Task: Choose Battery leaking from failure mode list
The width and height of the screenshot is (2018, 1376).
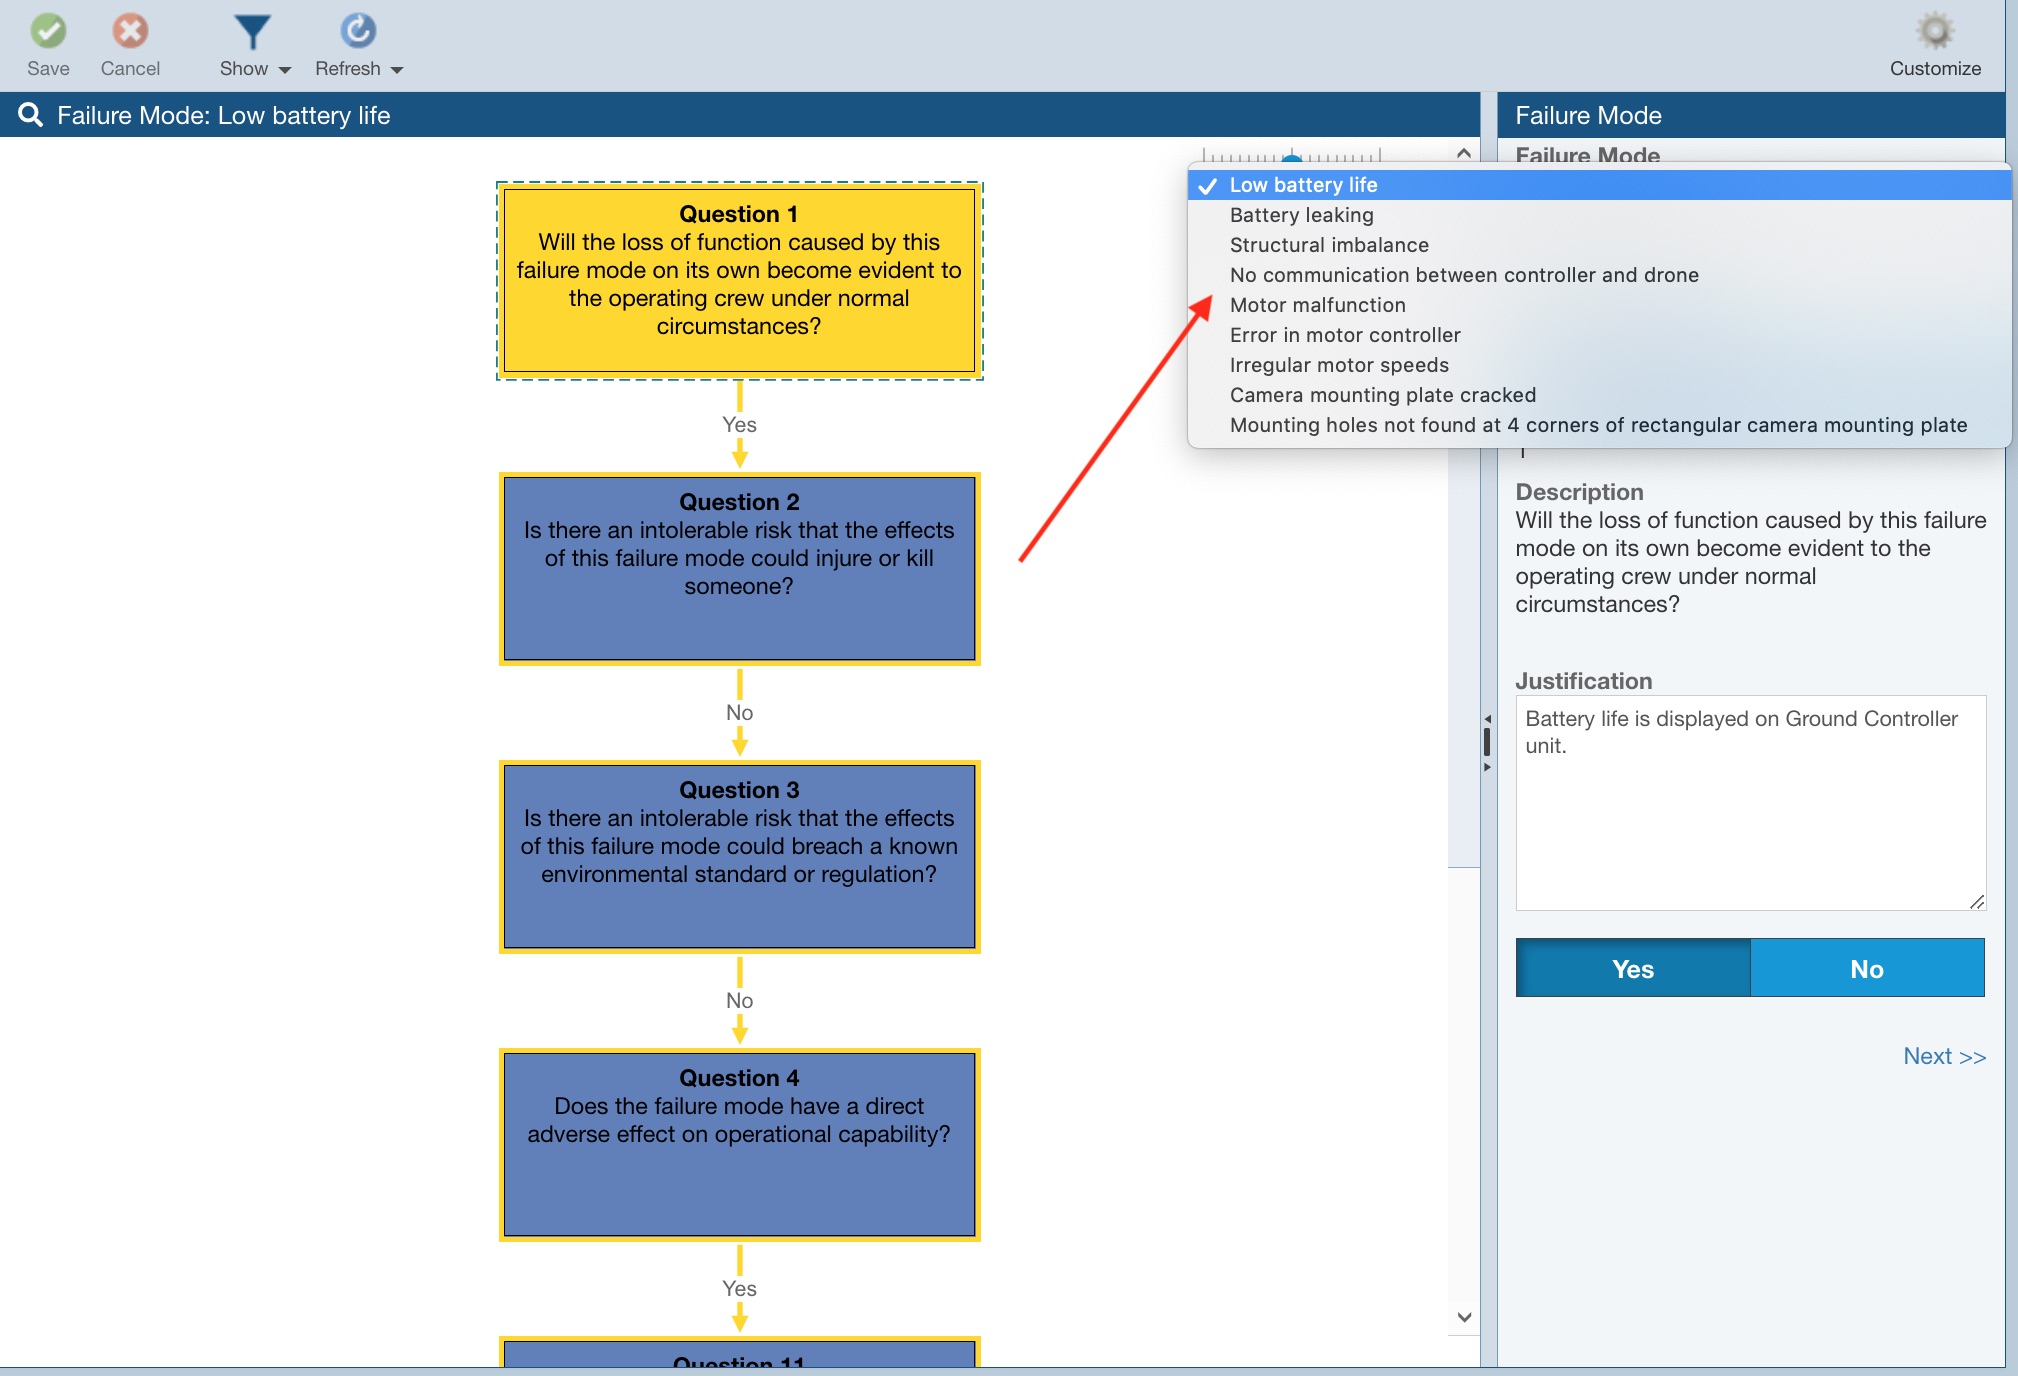Action: coord(1301,215)
